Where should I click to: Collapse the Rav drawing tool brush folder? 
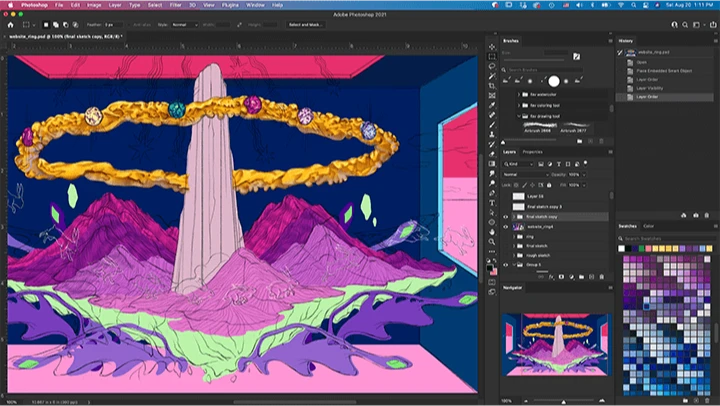point(519,116)
